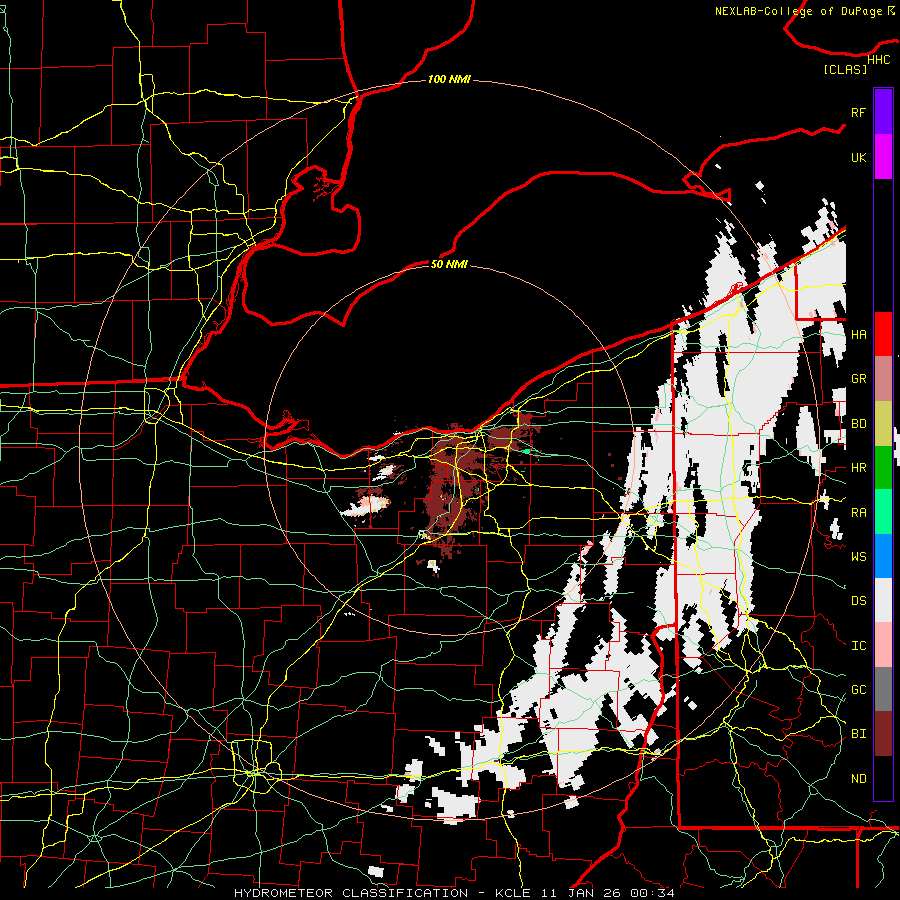Click the "100 NMI" range ring label
The height and width of the screenshot is (900, 900).
(x=449, y=79)
